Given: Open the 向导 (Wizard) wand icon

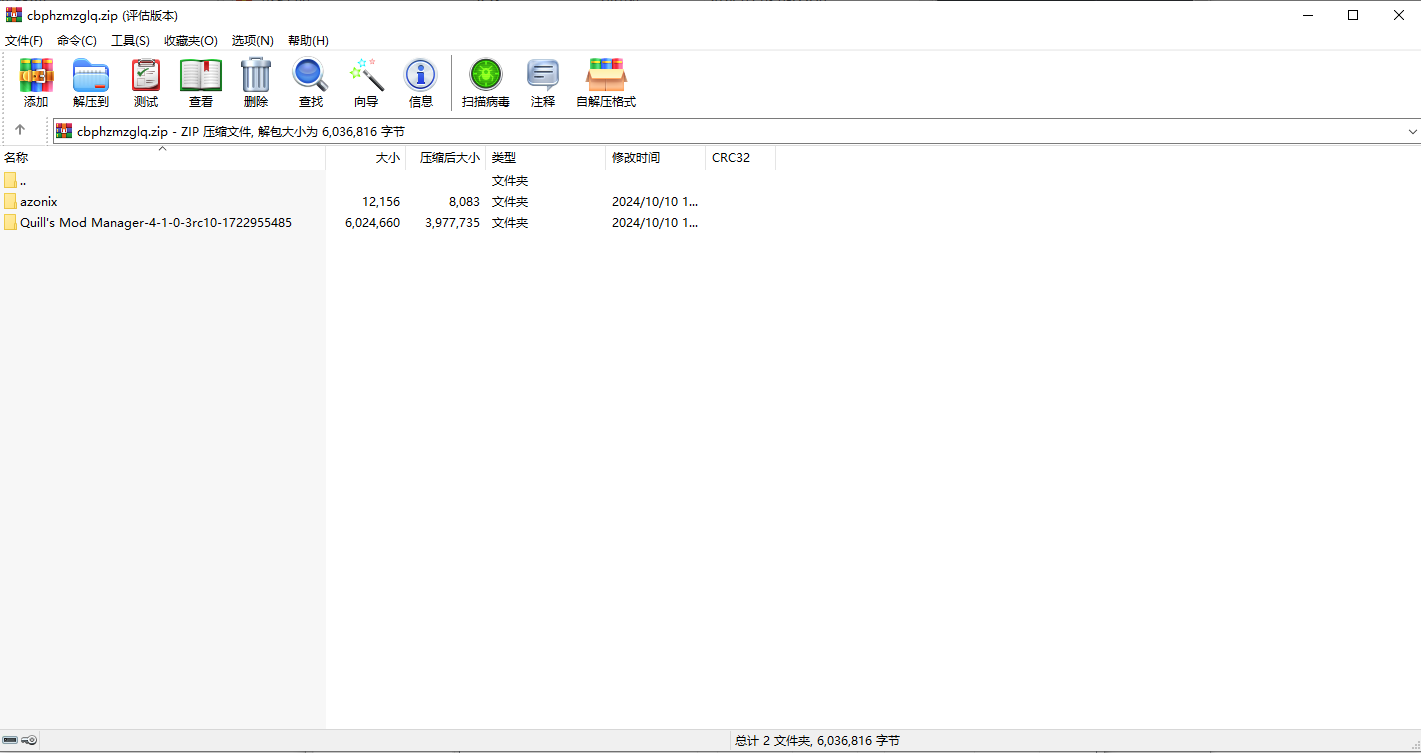Looking at the screenshot, I should point(366,76).
